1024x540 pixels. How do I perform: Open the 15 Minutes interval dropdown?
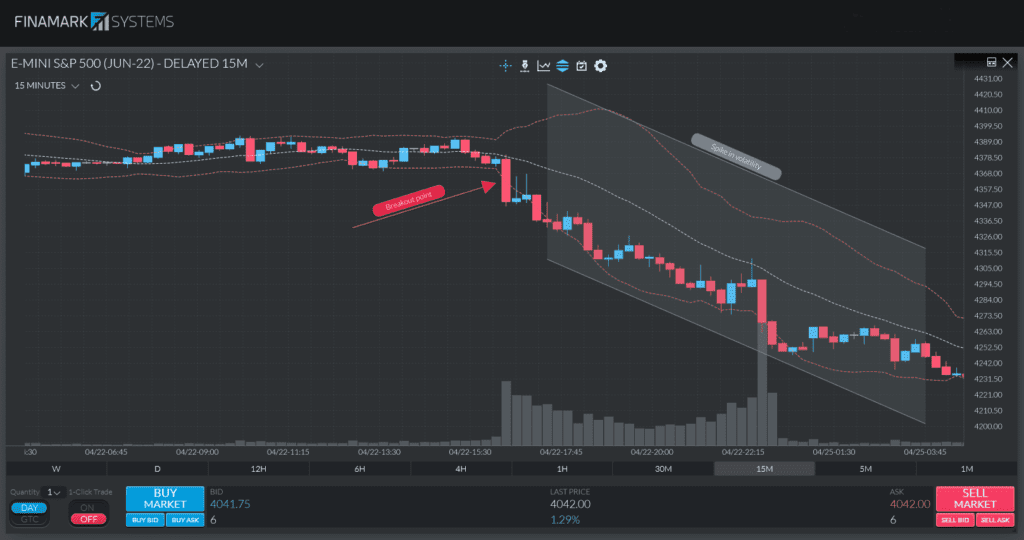point(75,86)
